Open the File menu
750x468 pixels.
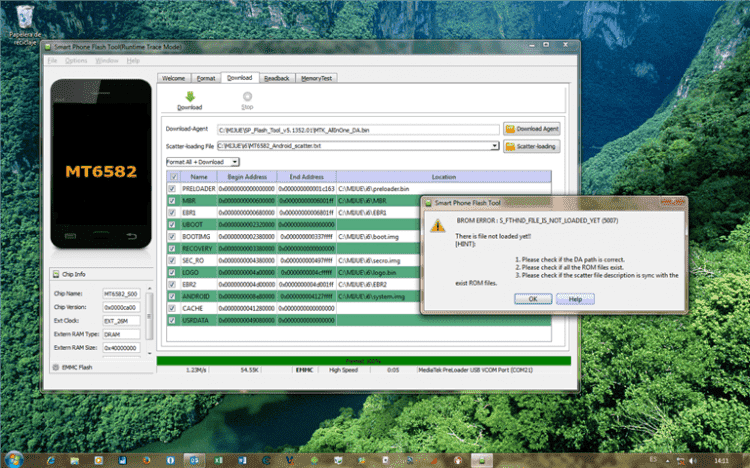pyautogui.click(x=52, y=61)
